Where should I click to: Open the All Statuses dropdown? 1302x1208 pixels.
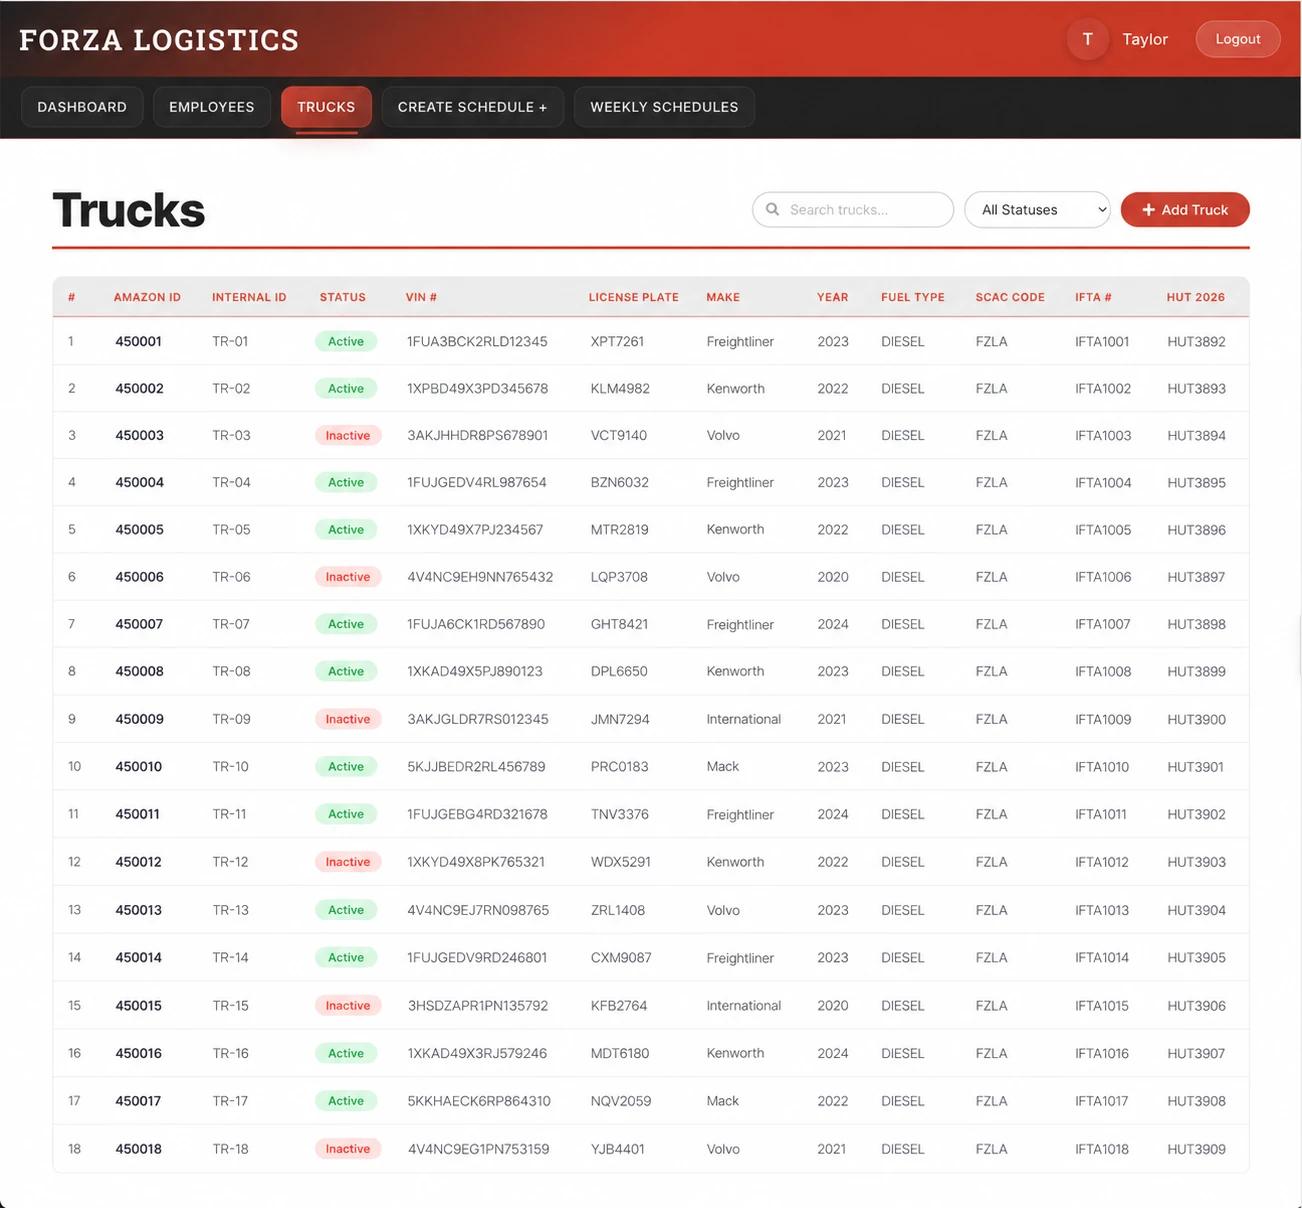[1037, 210]
